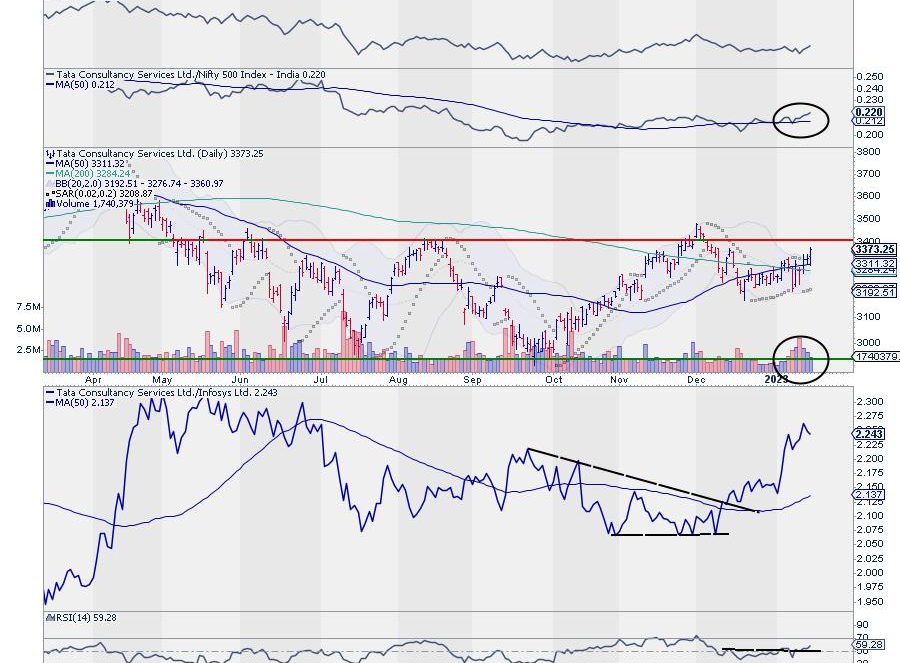The height and width of the screenshot is (663, 900).
Task: Select the 'Sep' month label on time axis
Action: (x=472, y=379)
